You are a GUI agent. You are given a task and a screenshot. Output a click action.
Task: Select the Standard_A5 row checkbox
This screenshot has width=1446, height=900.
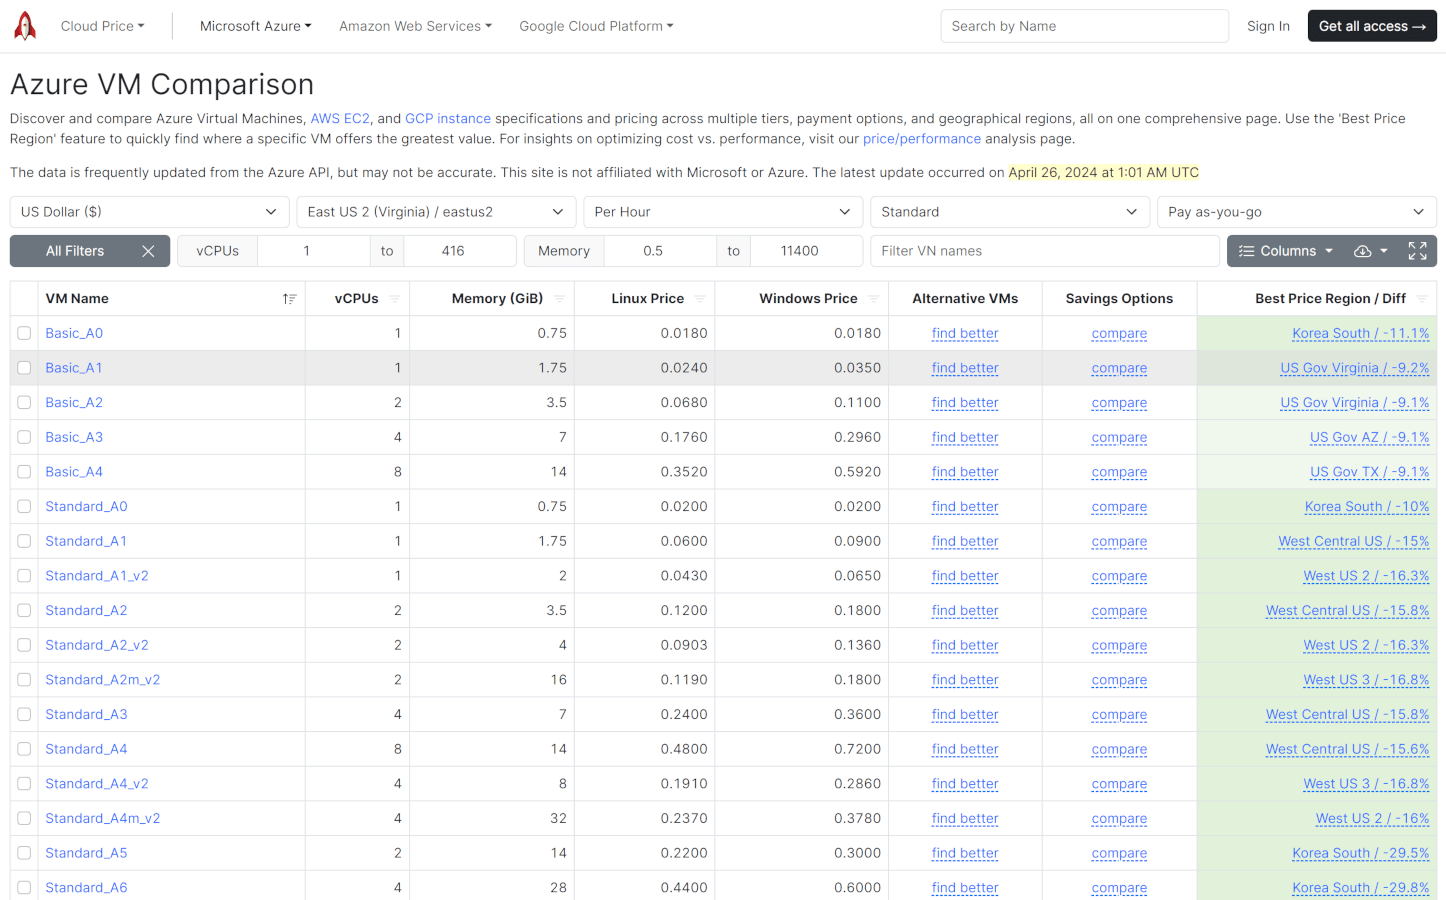[x=24, y=852]
